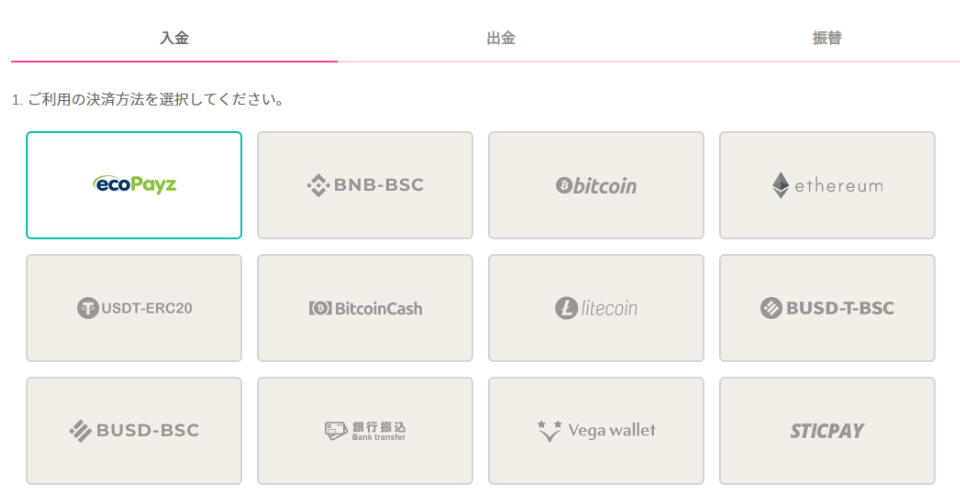The width and height of the screenshot is (960, 500).
Task: Pick ethereum as payment method
Action: pyautogui.click(x=827, y=185)
